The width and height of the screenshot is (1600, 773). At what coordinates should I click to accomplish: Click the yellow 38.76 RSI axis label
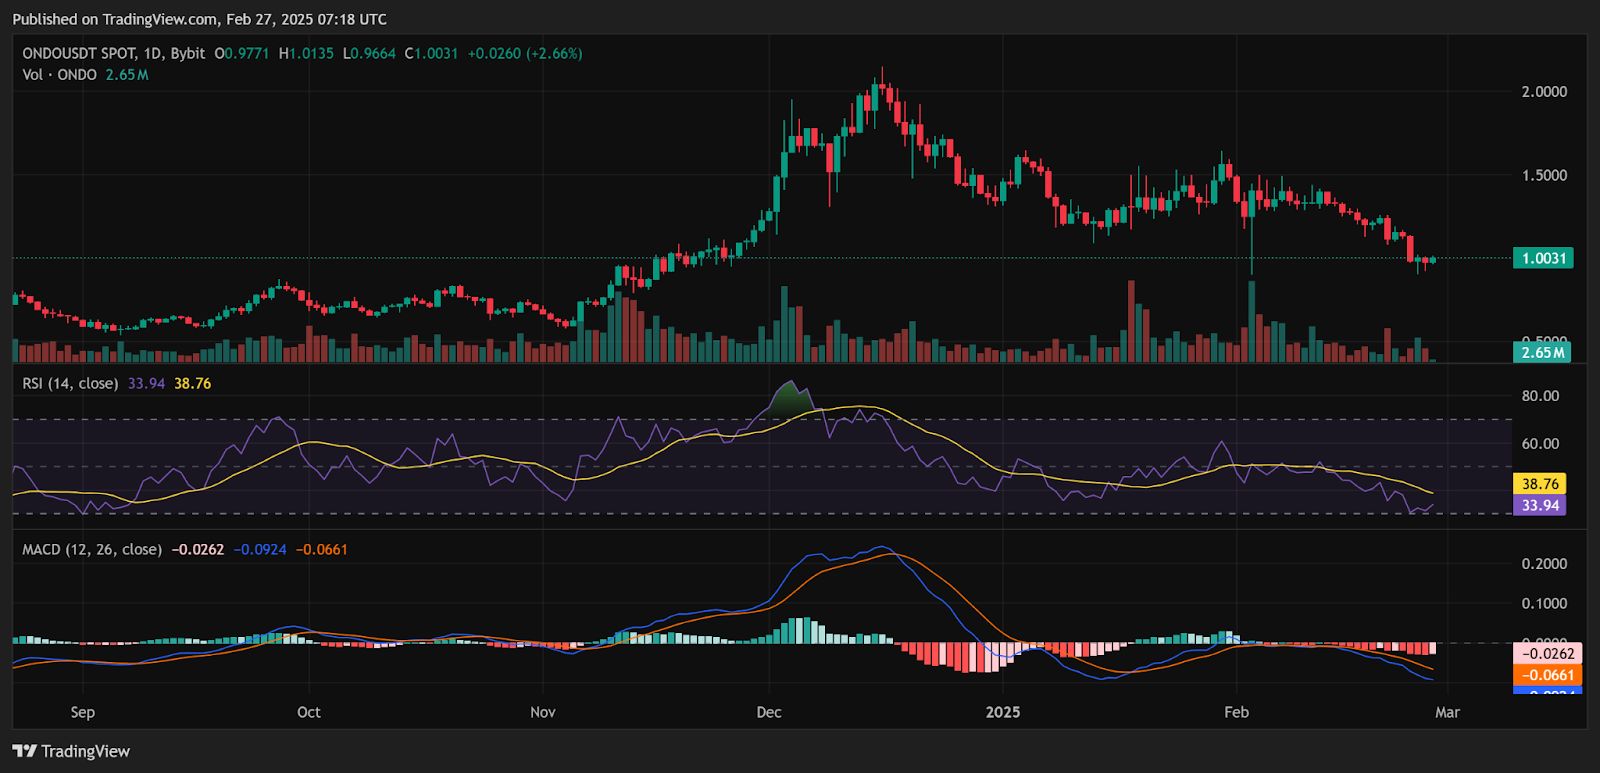tap(1540, 484)
